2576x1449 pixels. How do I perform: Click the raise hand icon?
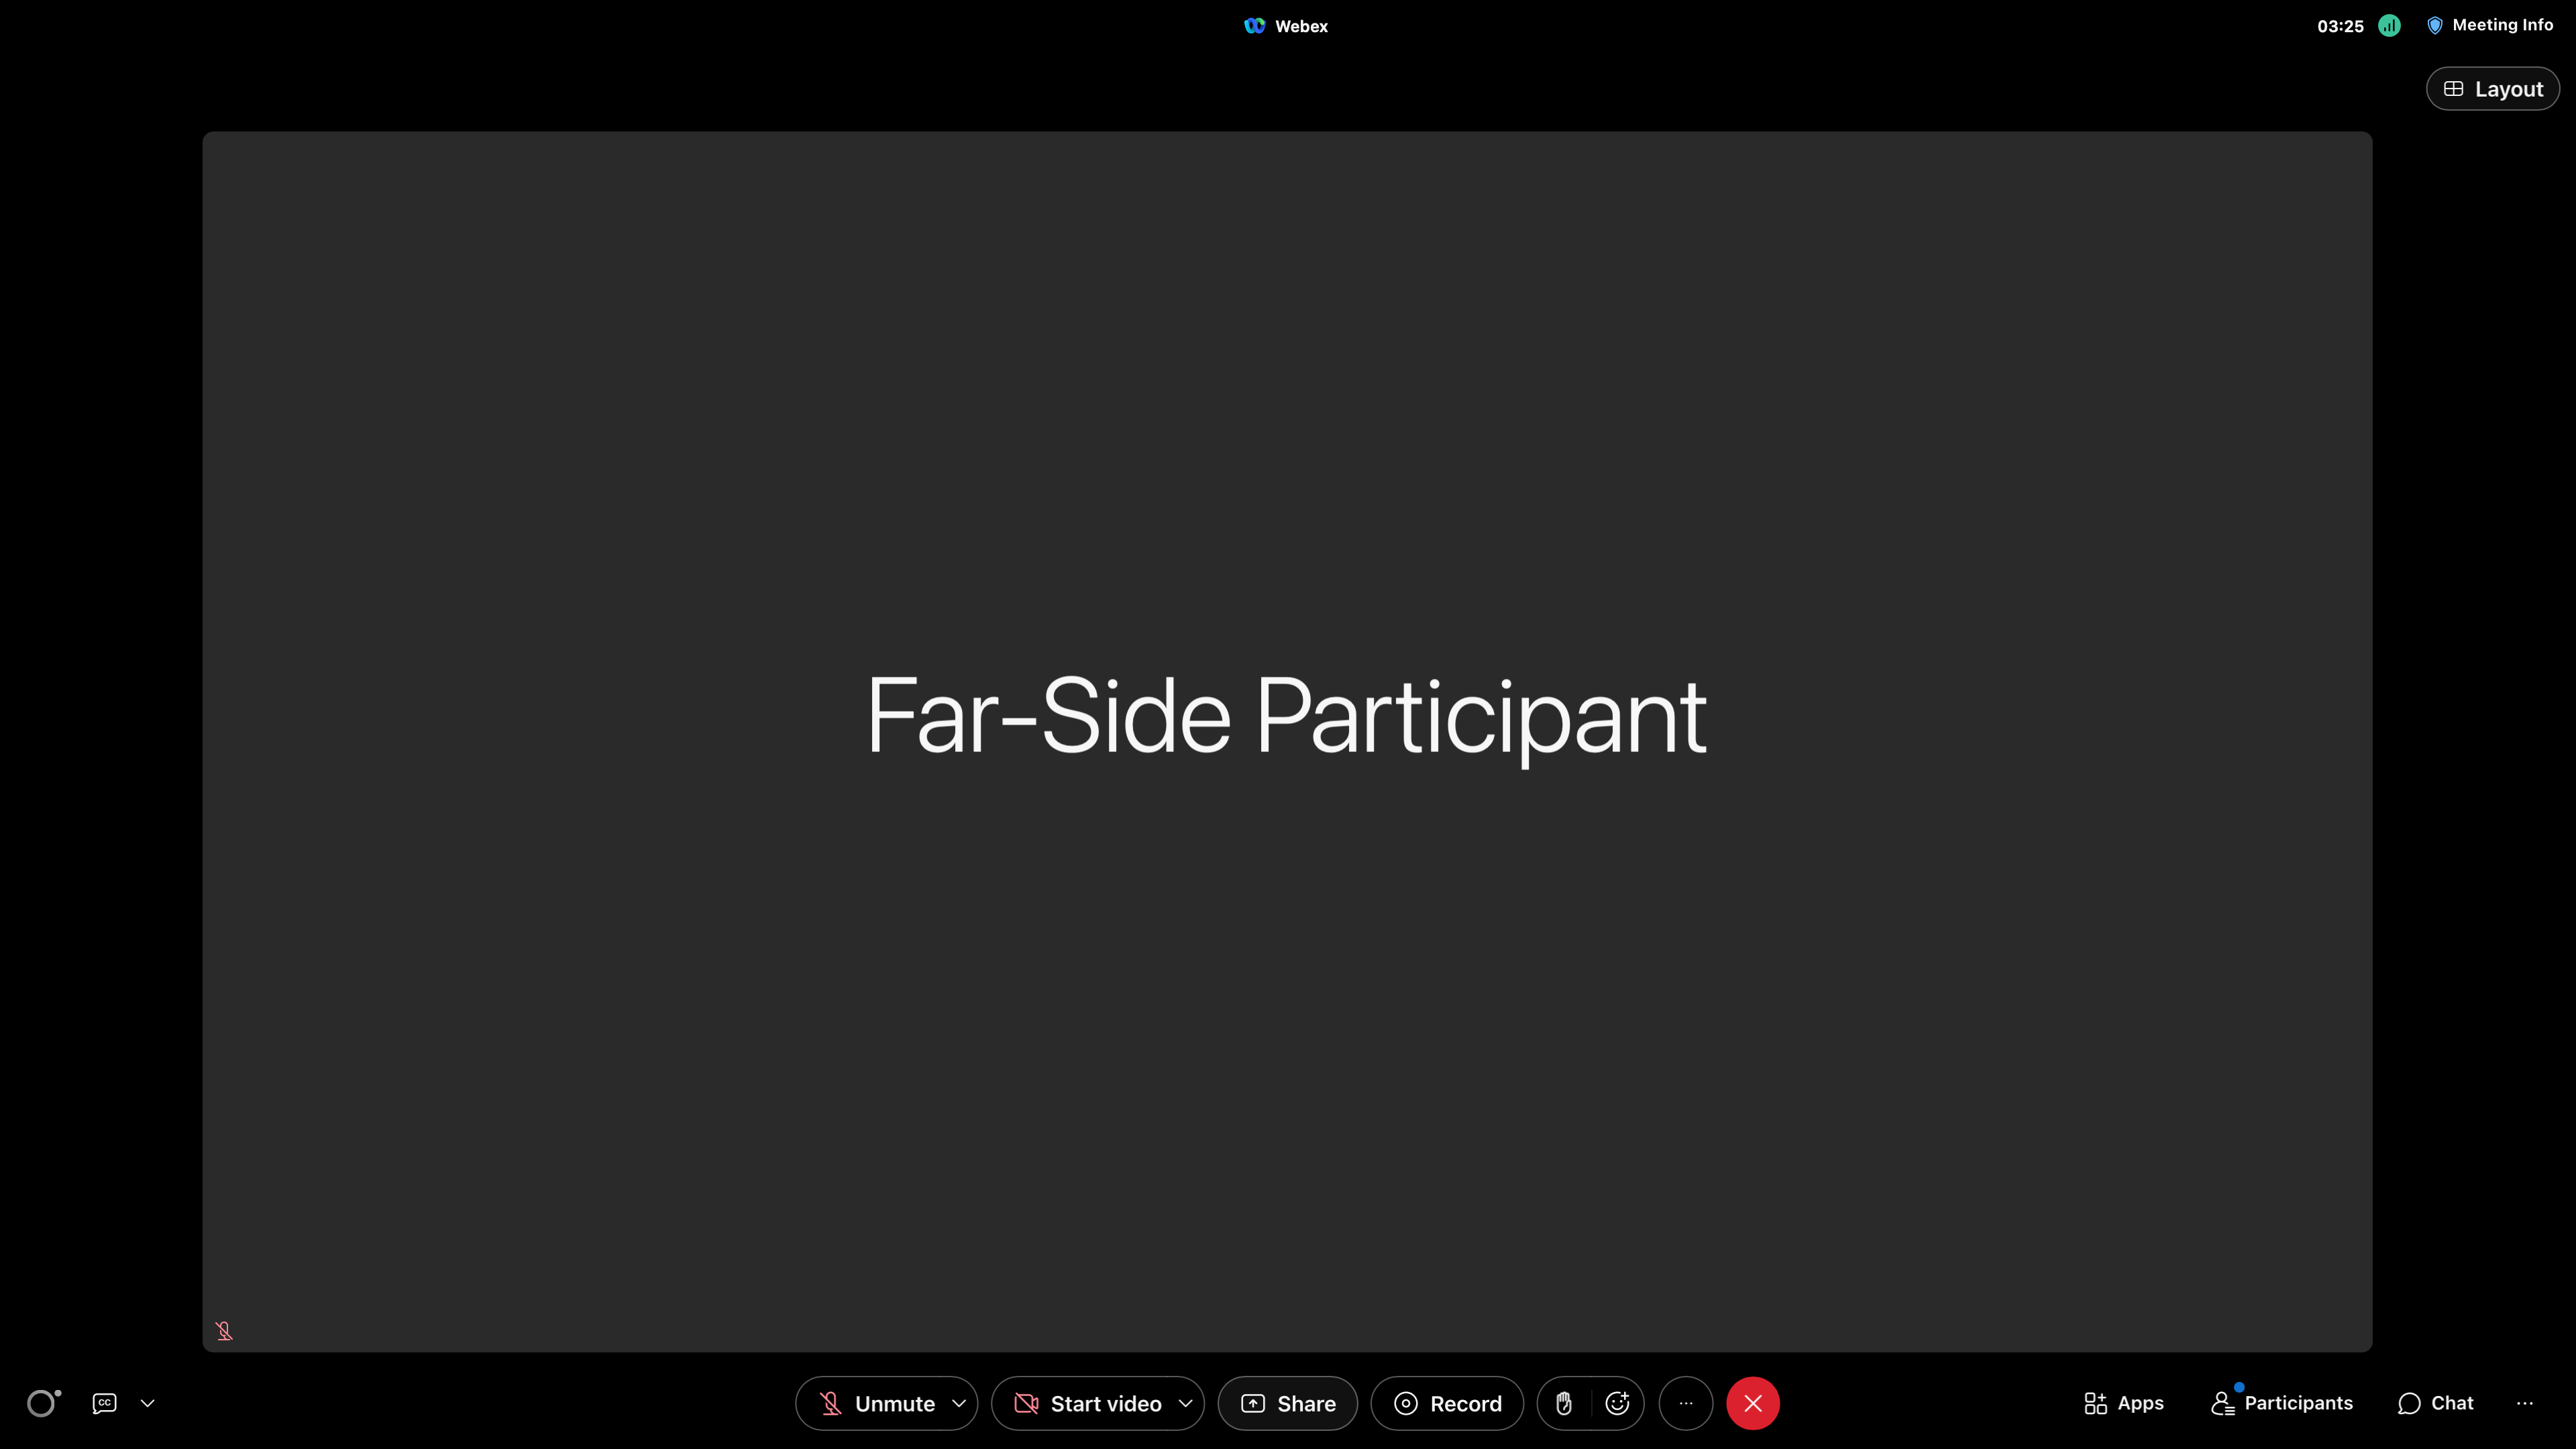(x=1564, y=1401)
